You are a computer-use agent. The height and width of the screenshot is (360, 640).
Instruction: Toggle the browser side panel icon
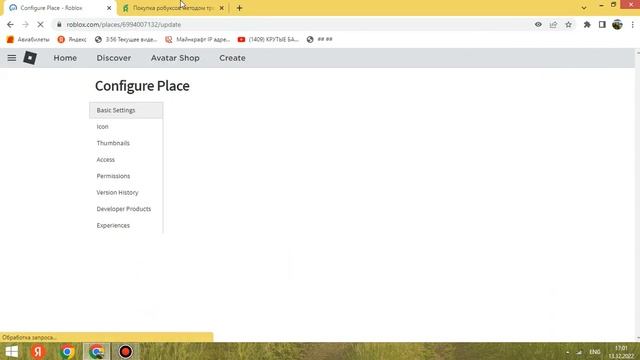coord(602,24)
